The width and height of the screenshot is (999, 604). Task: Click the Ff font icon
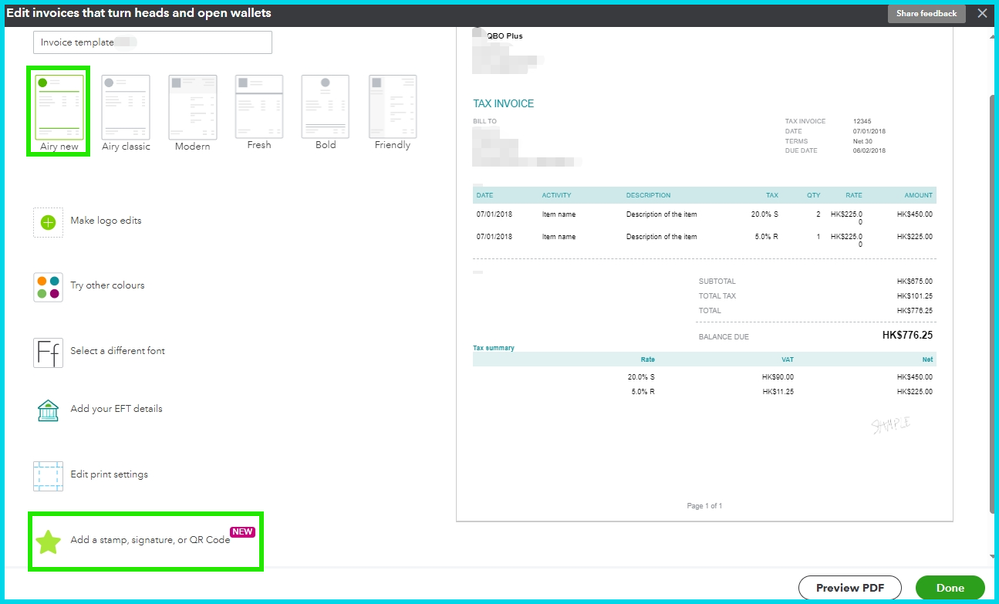click(x=48, y=352)
